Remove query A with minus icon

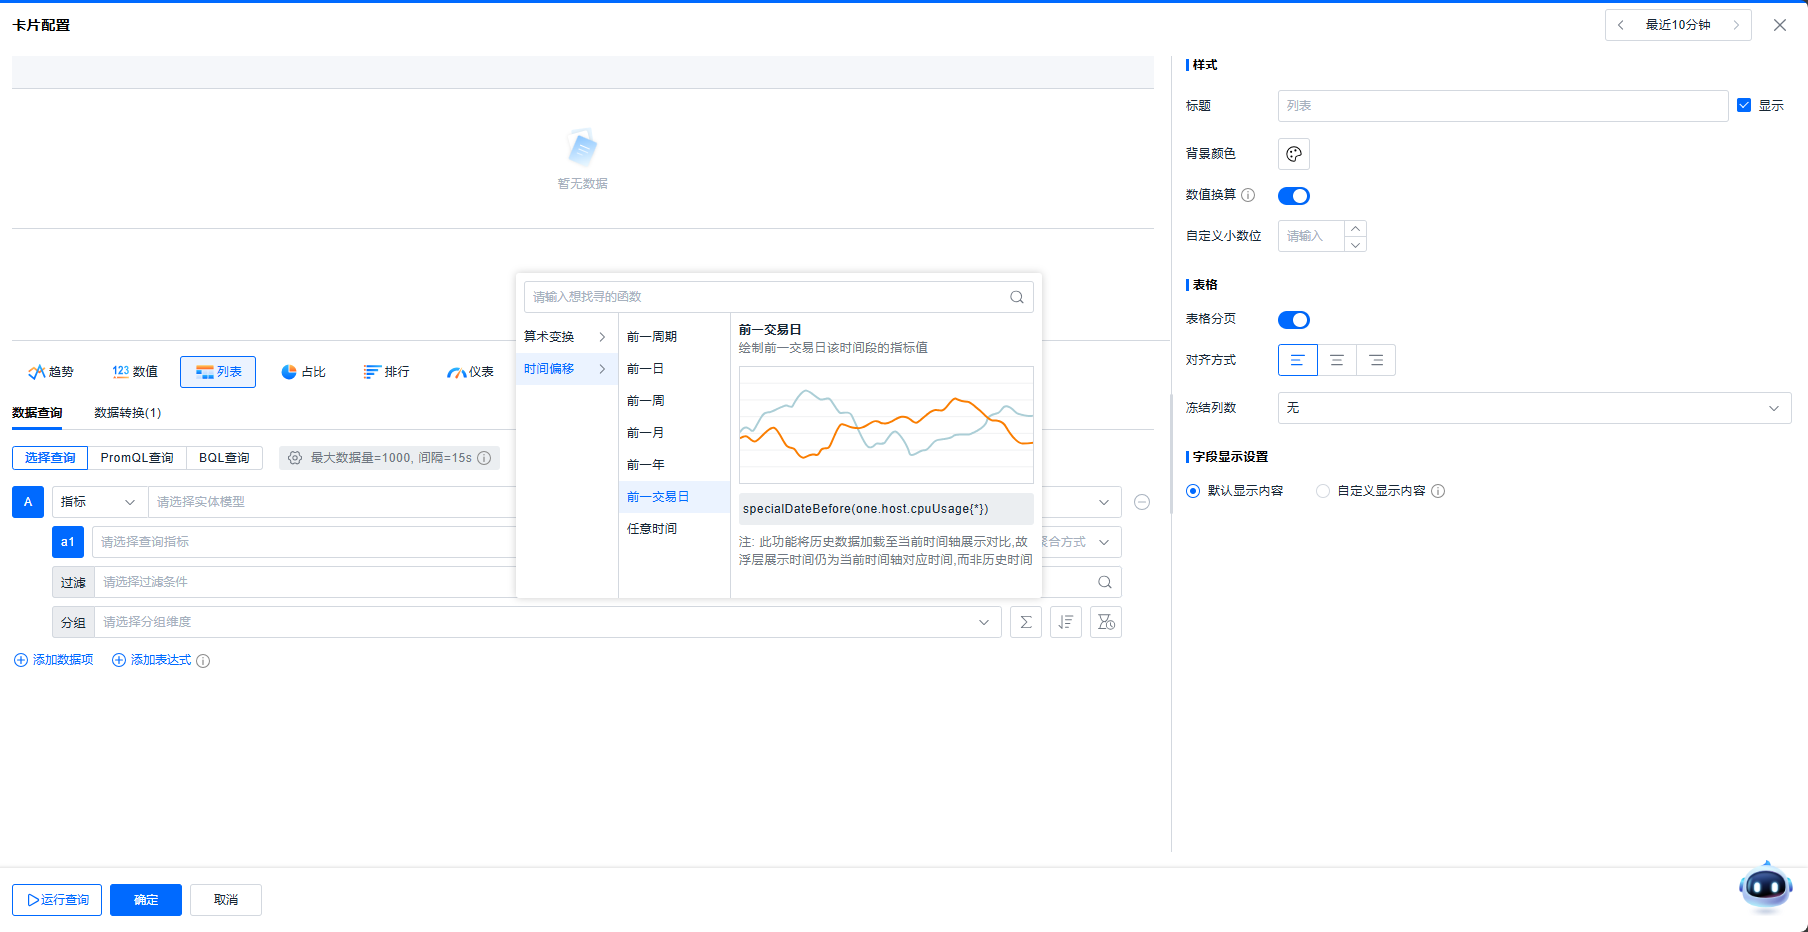[x=1142, y=502]
